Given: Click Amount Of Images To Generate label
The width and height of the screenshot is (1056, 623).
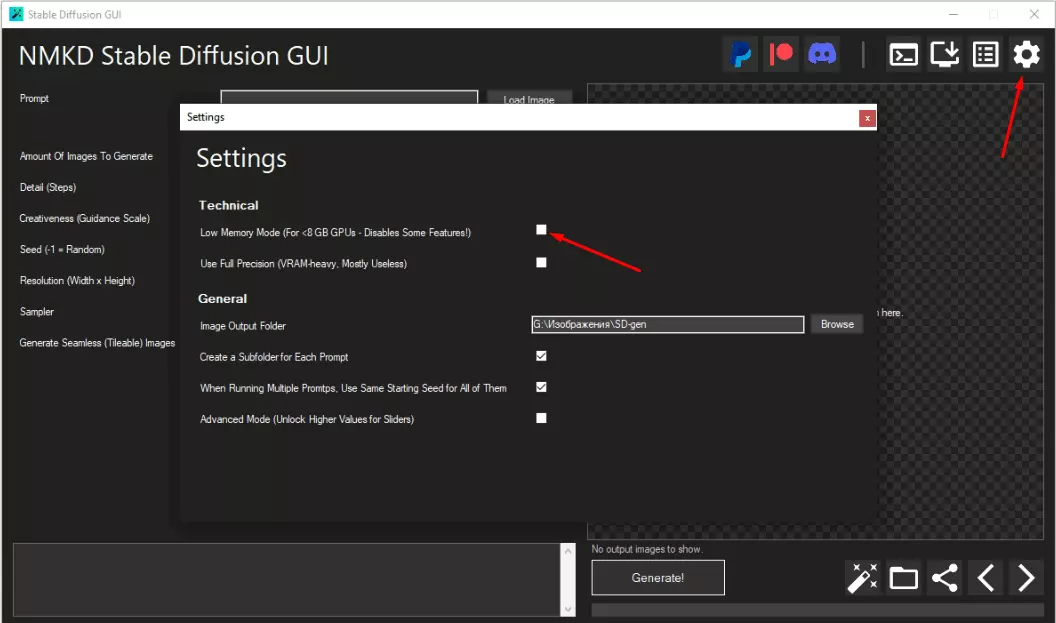Looking at the screenshot, I should coord(86,156).
